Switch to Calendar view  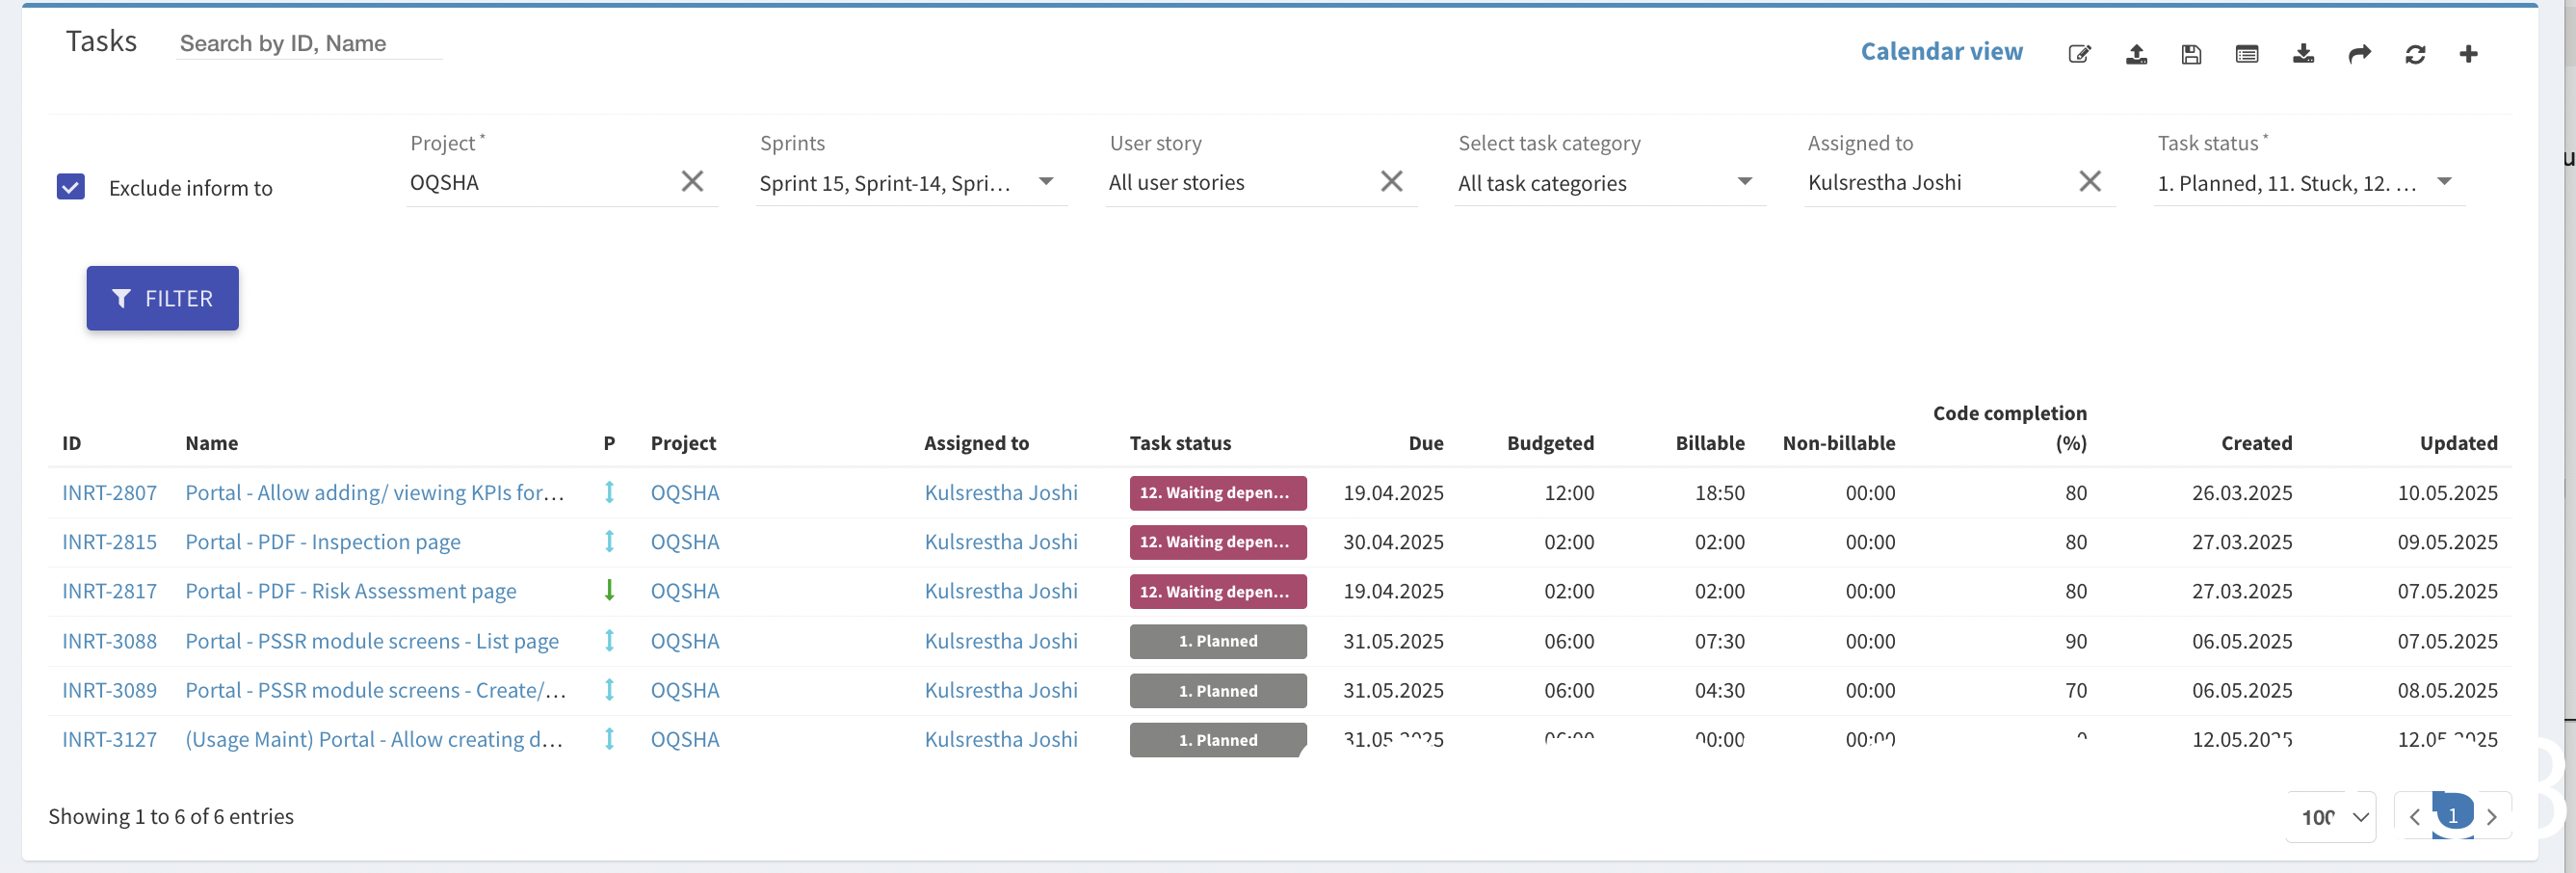pyautogui.click(x=1940, y=52)
